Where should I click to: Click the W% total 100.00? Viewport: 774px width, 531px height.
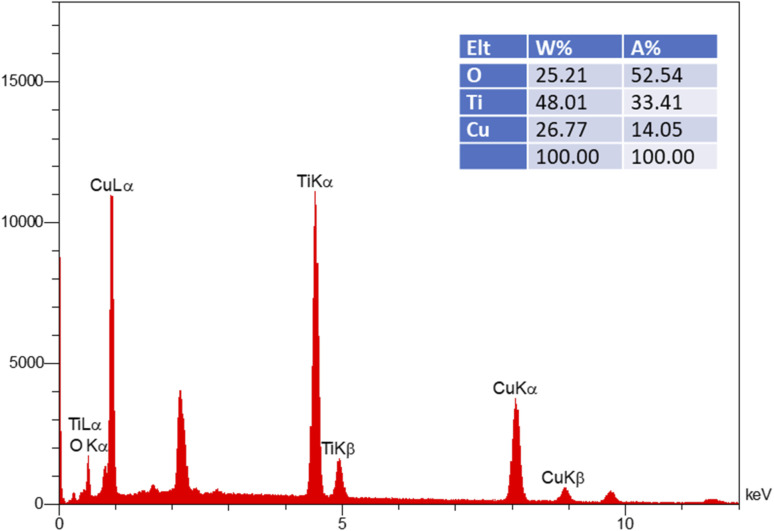567,157
